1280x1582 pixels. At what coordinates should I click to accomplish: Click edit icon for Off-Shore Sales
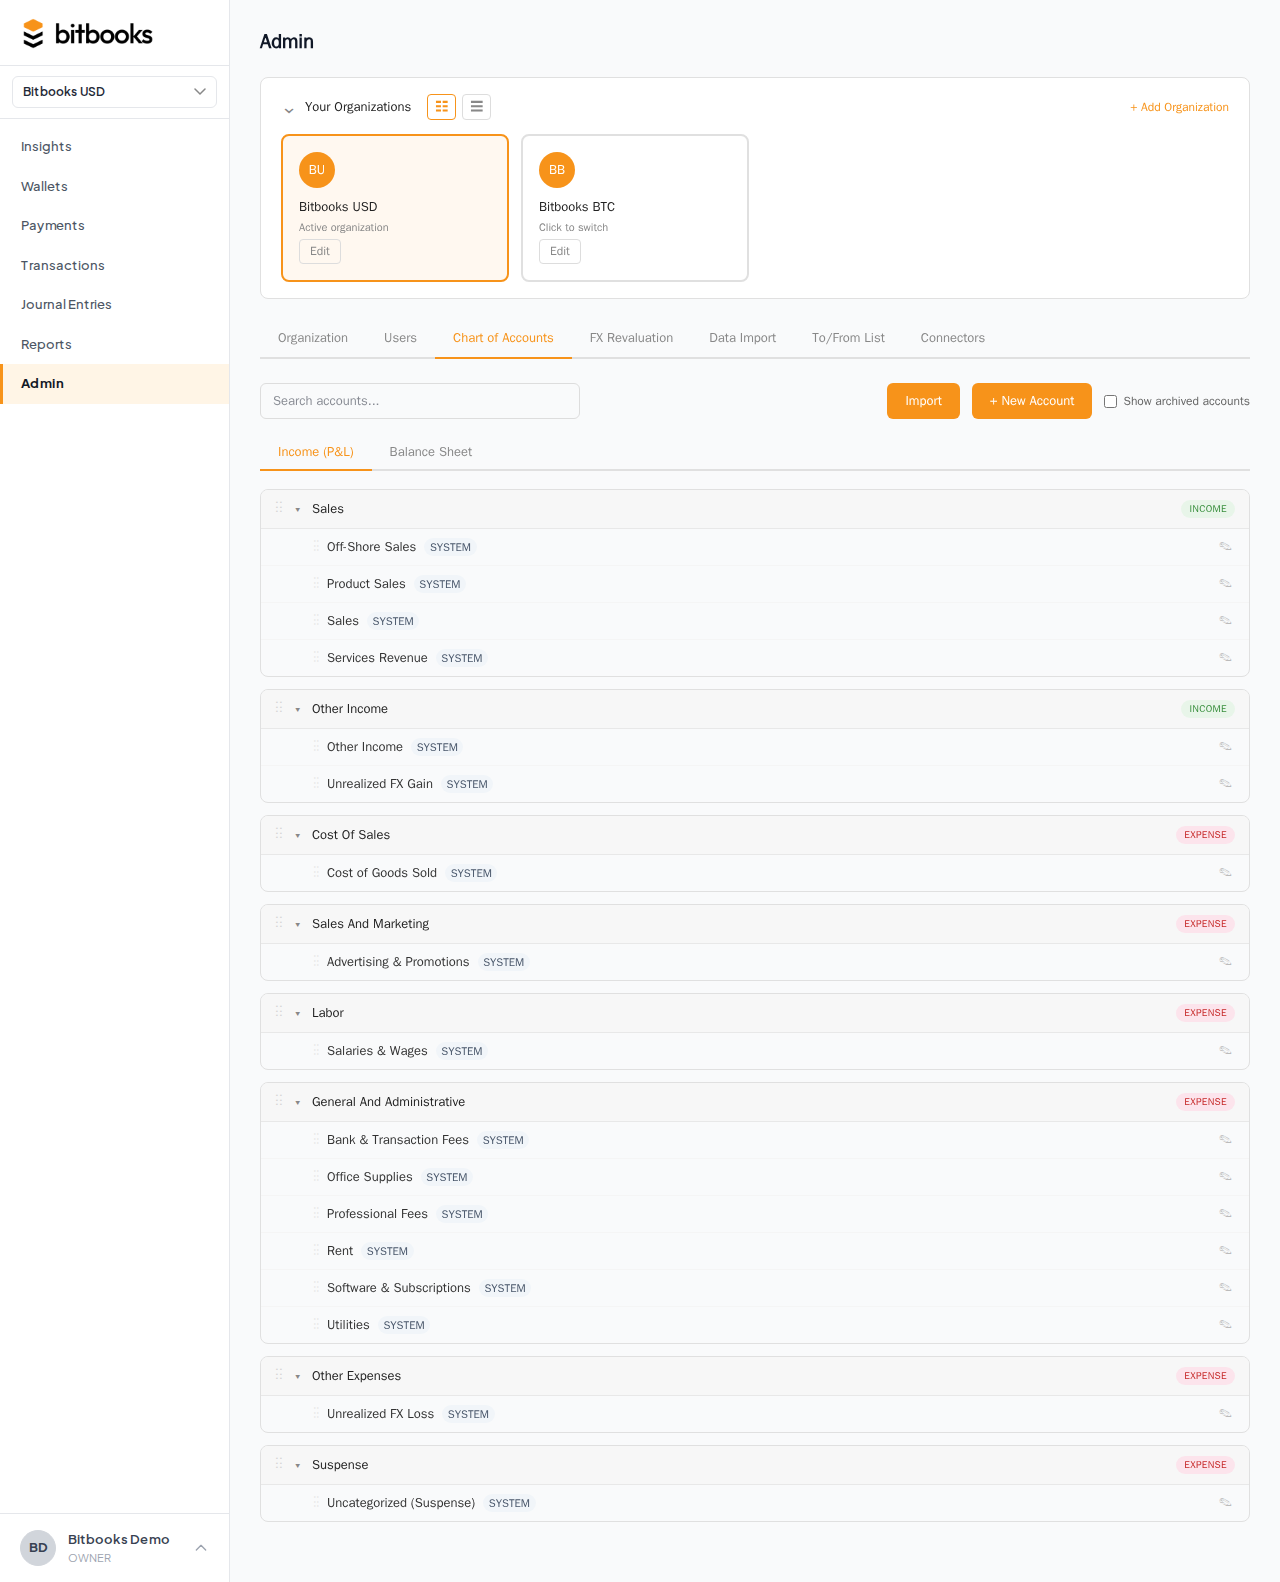pos(1225,546)
